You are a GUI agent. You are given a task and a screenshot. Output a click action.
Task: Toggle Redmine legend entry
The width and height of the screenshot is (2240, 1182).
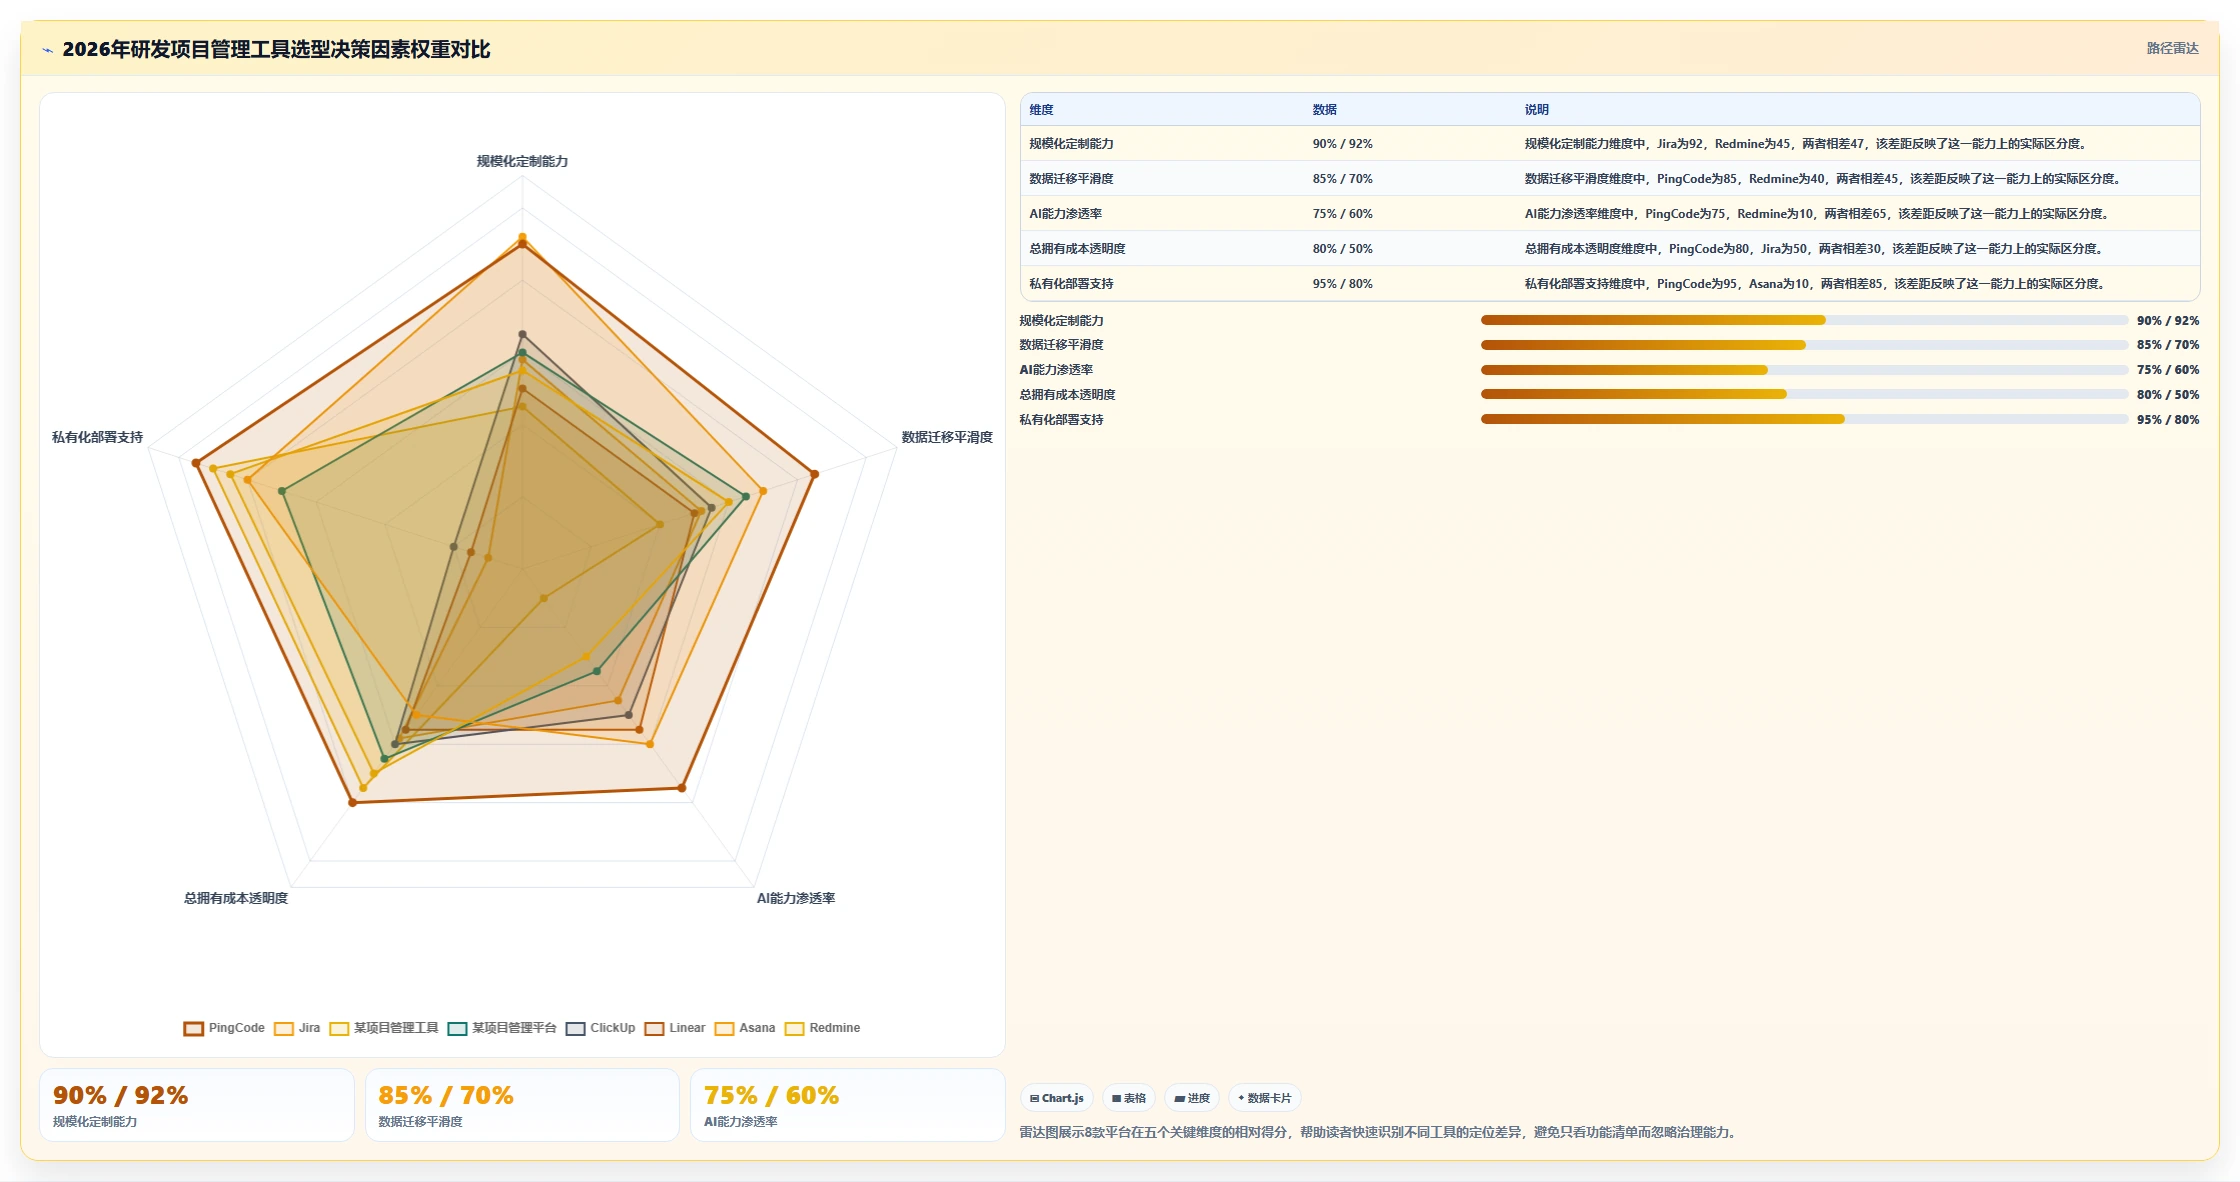(x=822, y=1028)
